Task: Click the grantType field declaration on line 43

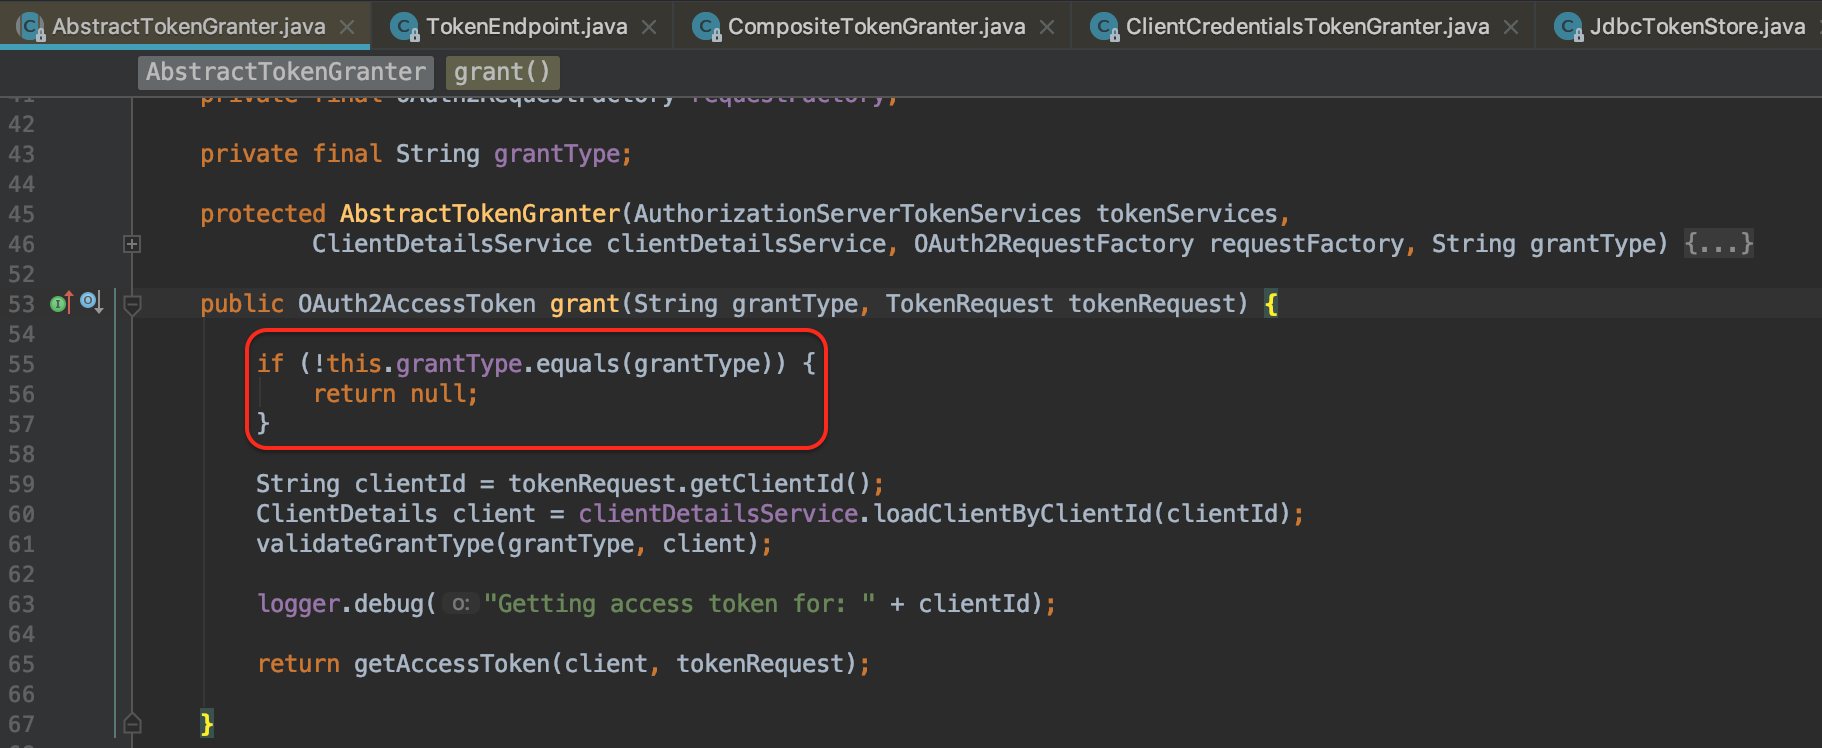Action: point(557,154)
